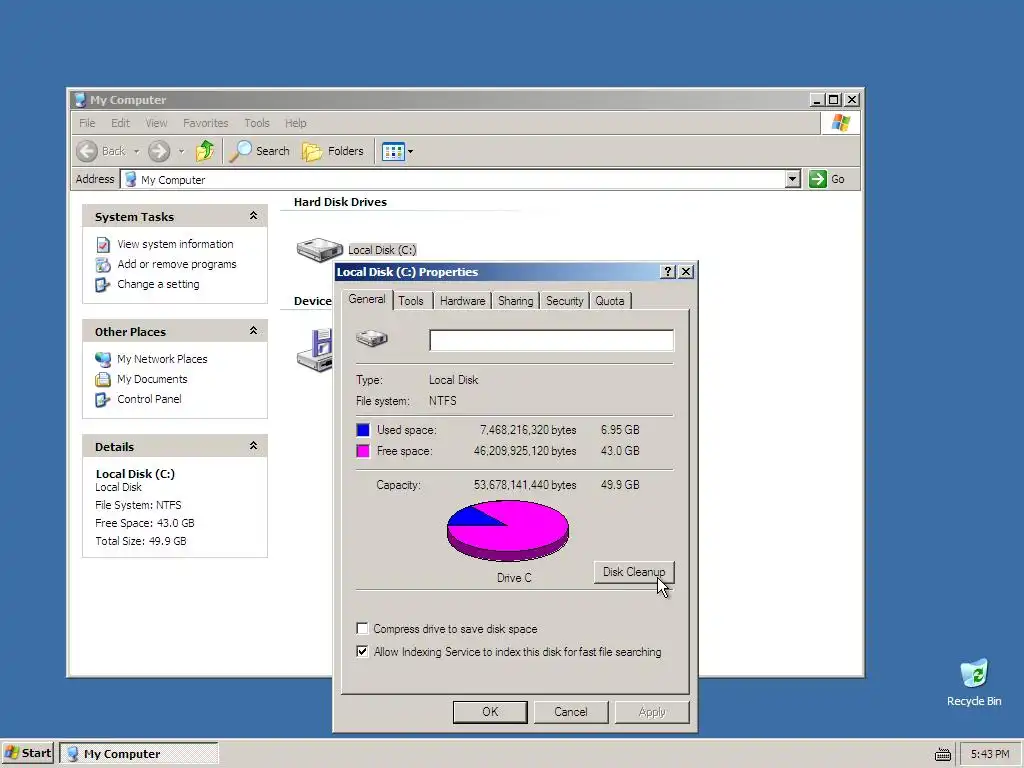This screenshot has height=768, width=1024.
Task: Click the keyboard icon in system tray
Action: 942,754
